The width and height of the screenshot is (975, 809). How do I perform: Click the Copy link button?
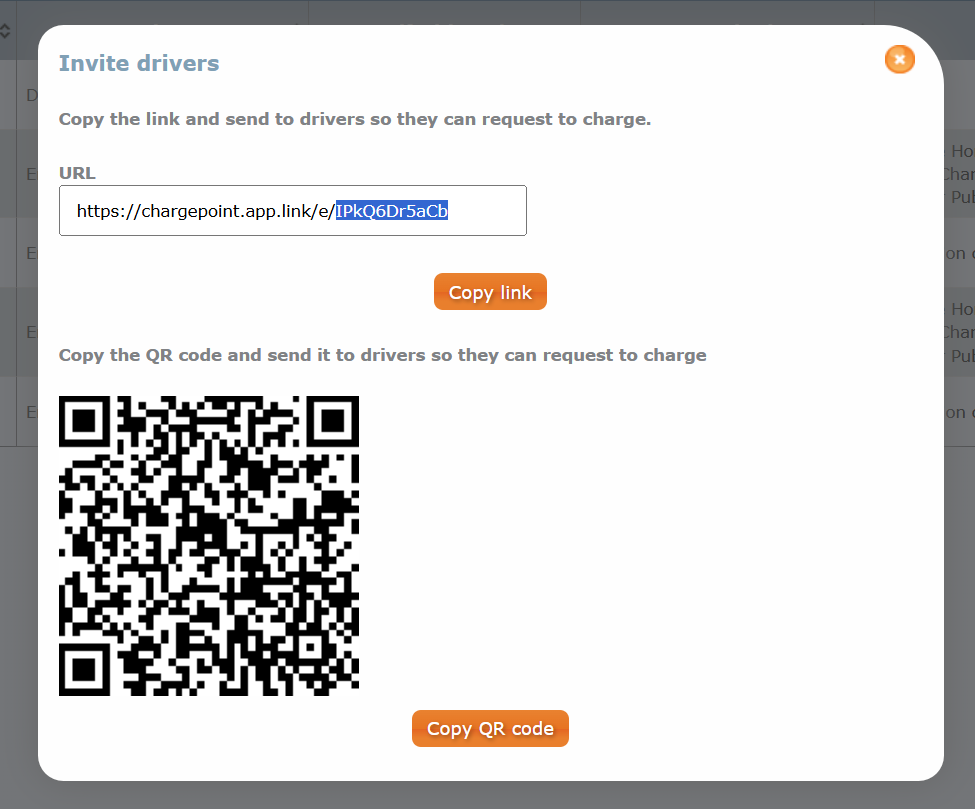pos(490,292)
